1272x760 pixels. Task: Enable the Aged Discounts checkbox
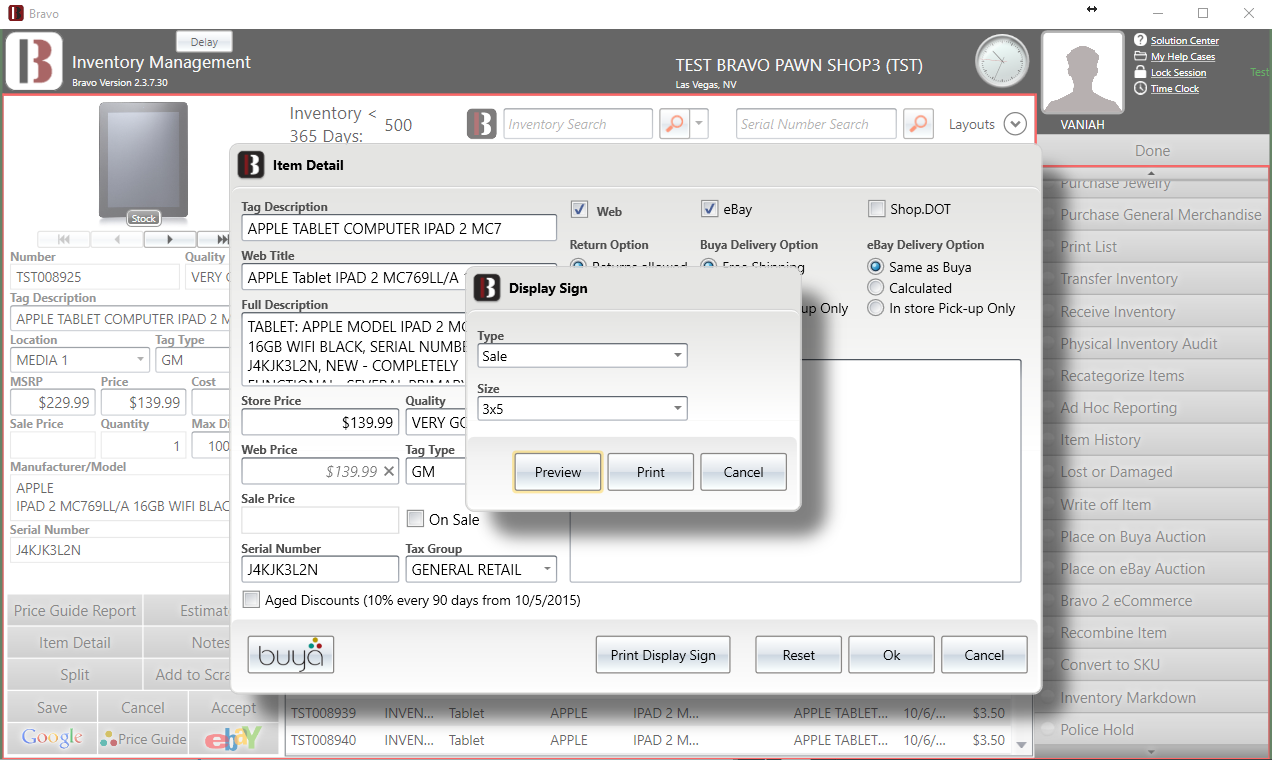coord(252,600)
